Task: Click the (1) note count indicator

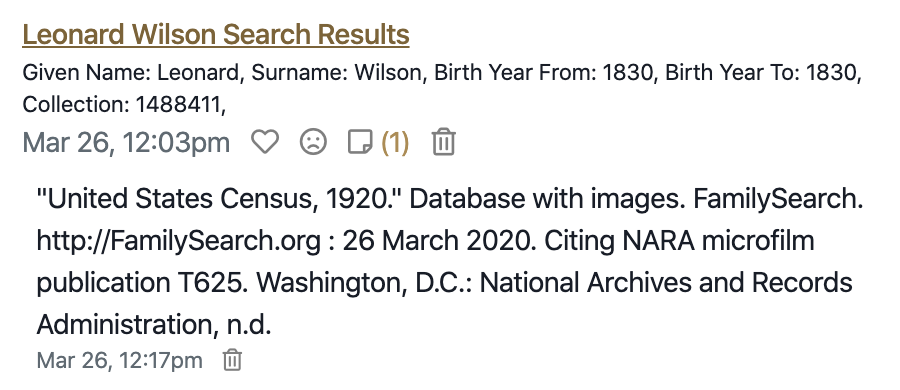Action: click(395, 142)
